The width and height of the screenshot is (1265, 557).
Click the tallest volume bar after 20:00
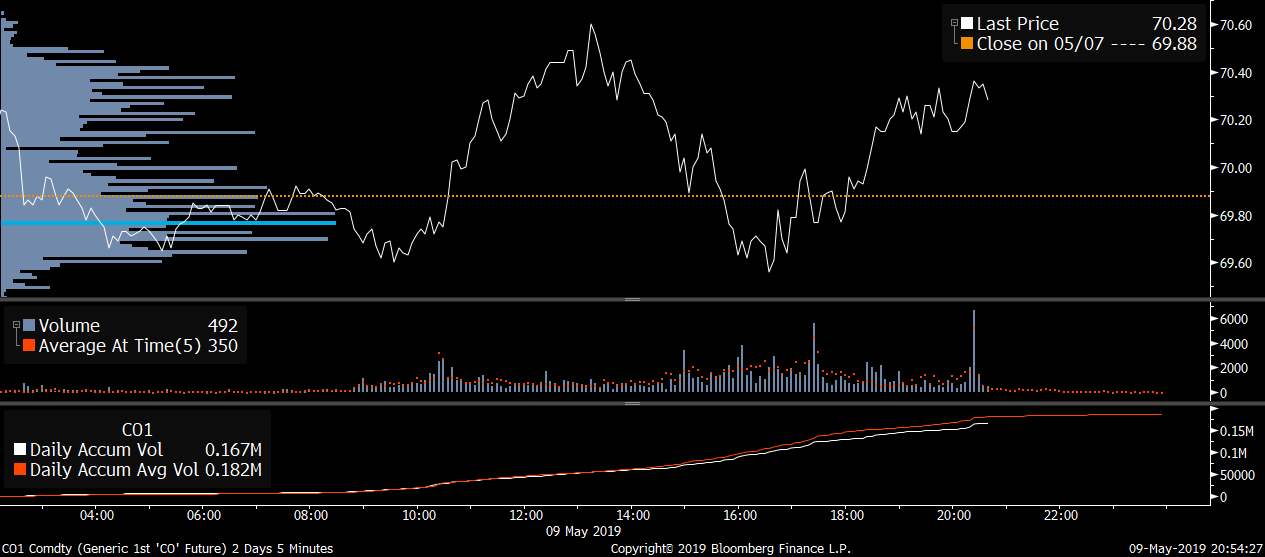[974, 351]
